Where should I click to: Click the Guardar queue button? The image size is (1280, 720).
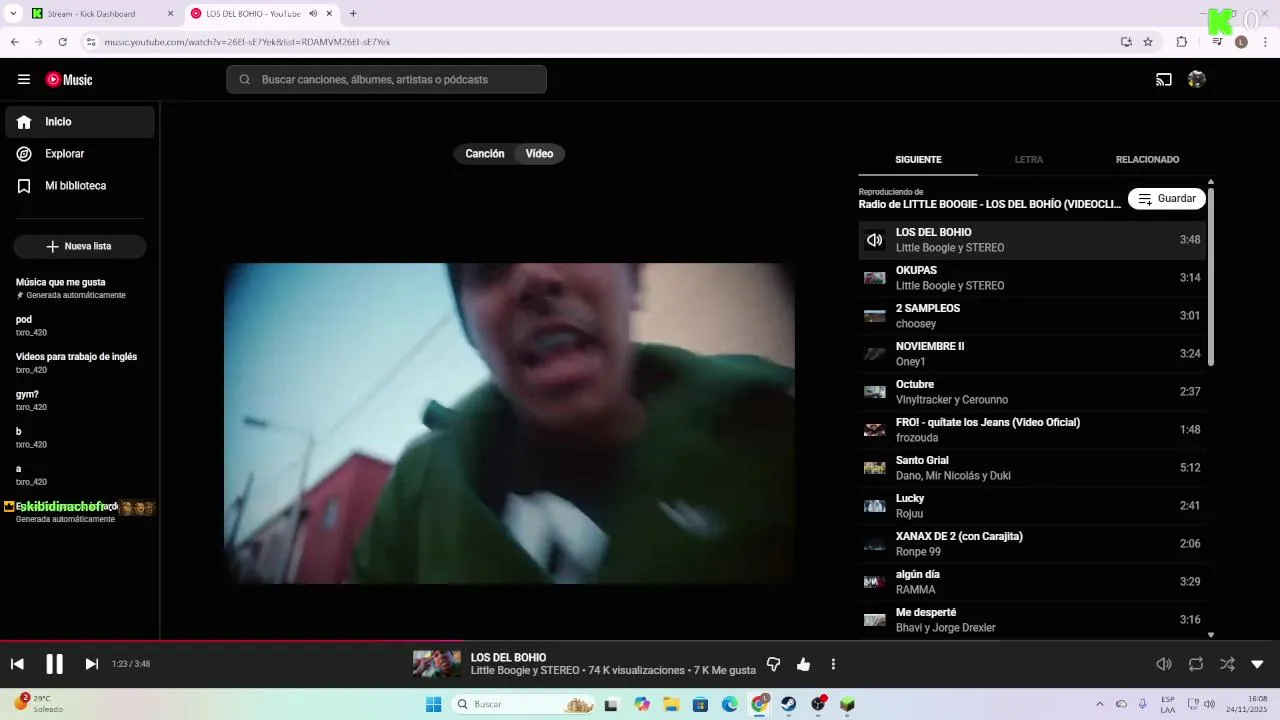[x=1167, y=199]
